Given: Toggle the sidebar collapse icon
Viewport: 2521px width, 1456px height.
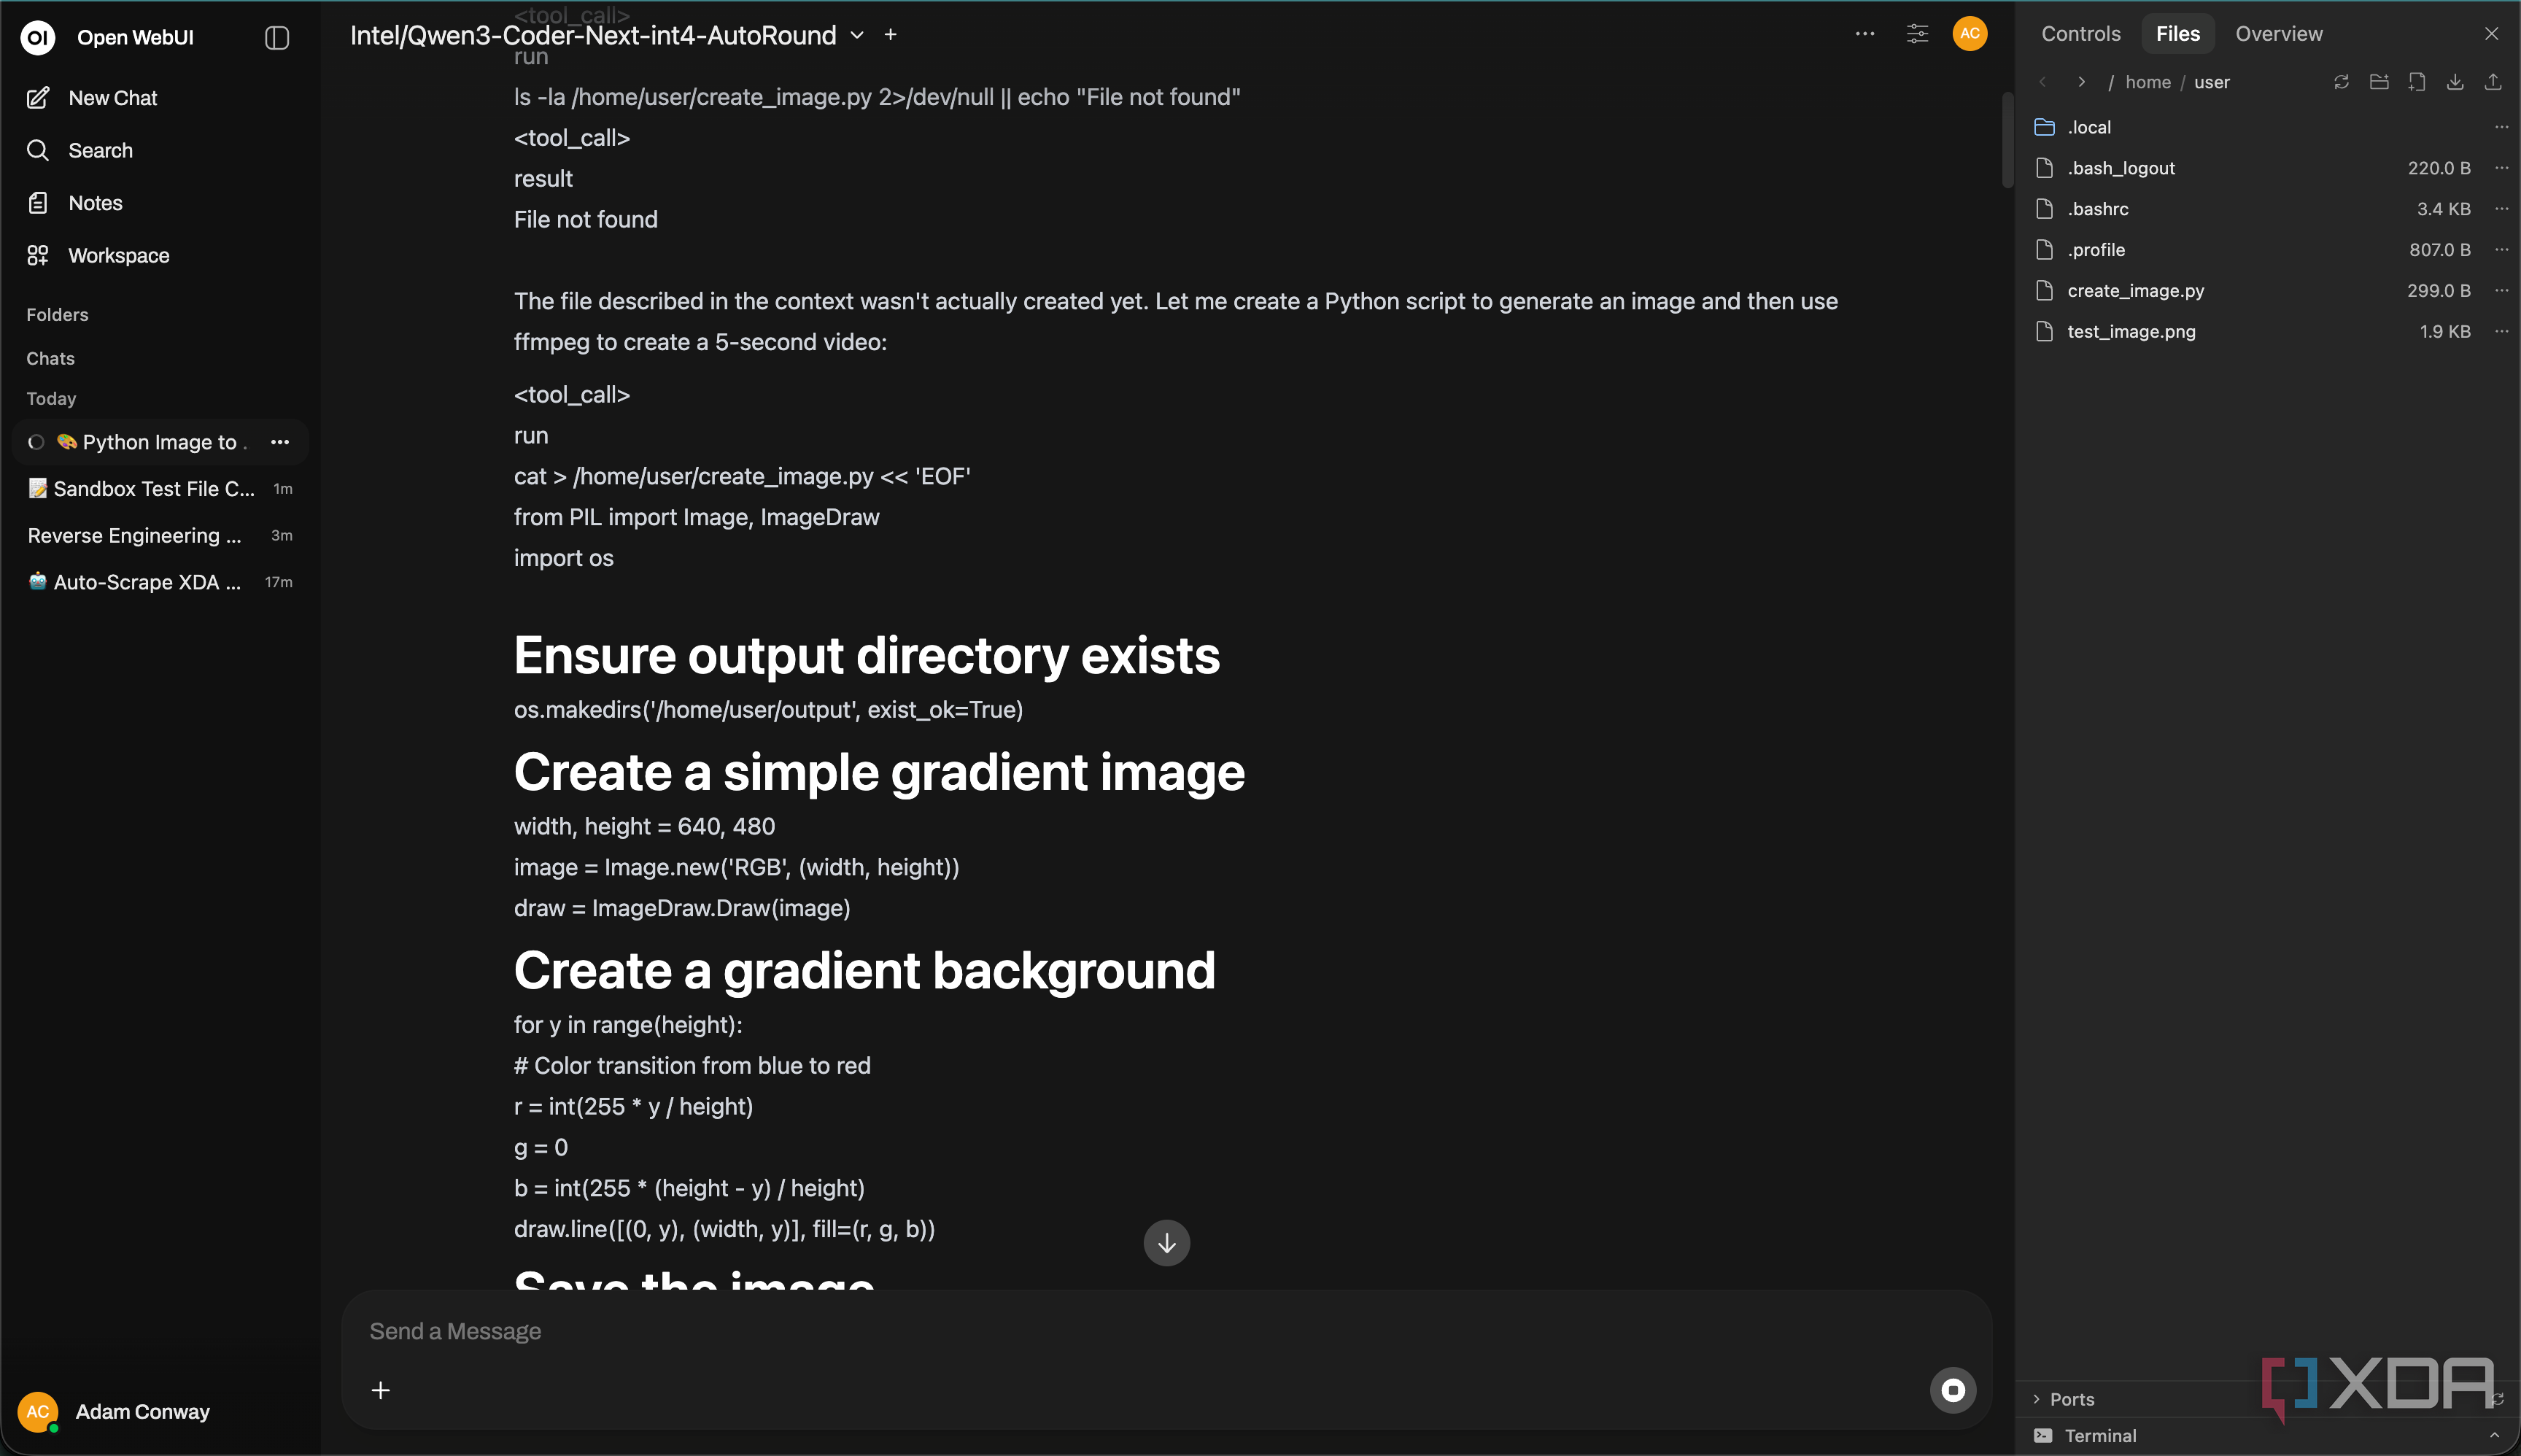Looking at the screenshot, I should (277, 38).
